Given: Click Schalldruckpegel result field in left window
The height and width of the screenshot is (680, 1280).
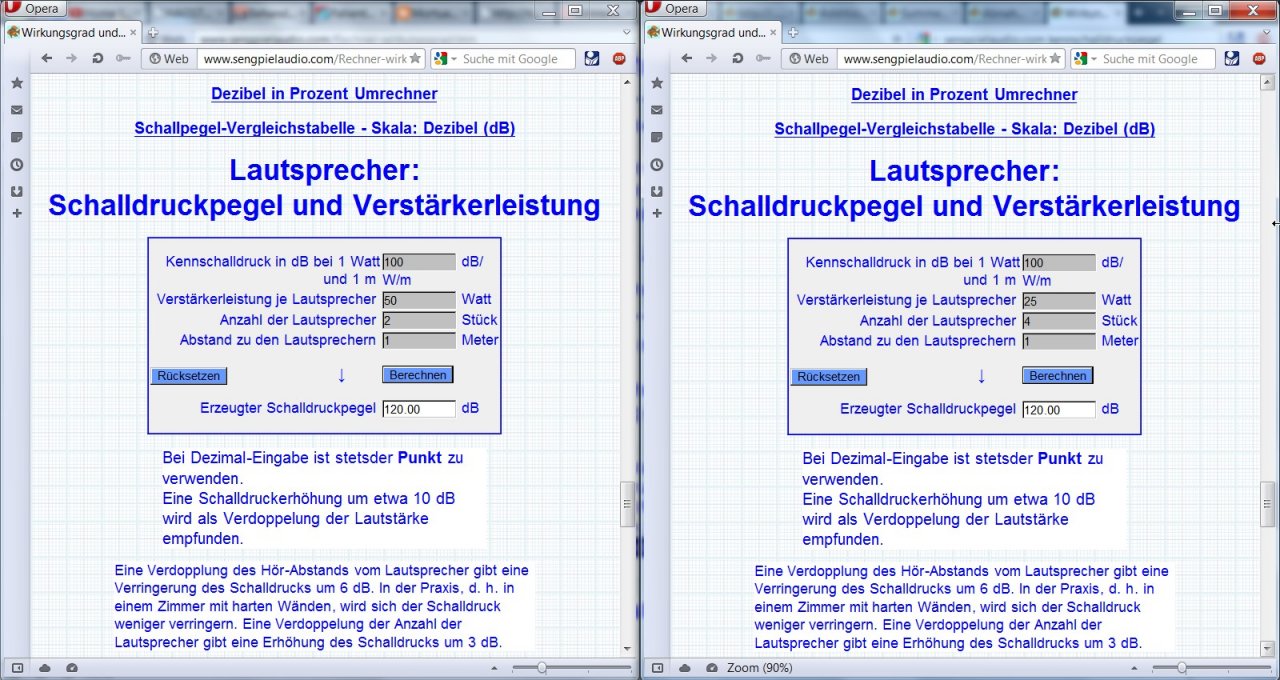Looking at the screenshot, I should coord(418,409).
